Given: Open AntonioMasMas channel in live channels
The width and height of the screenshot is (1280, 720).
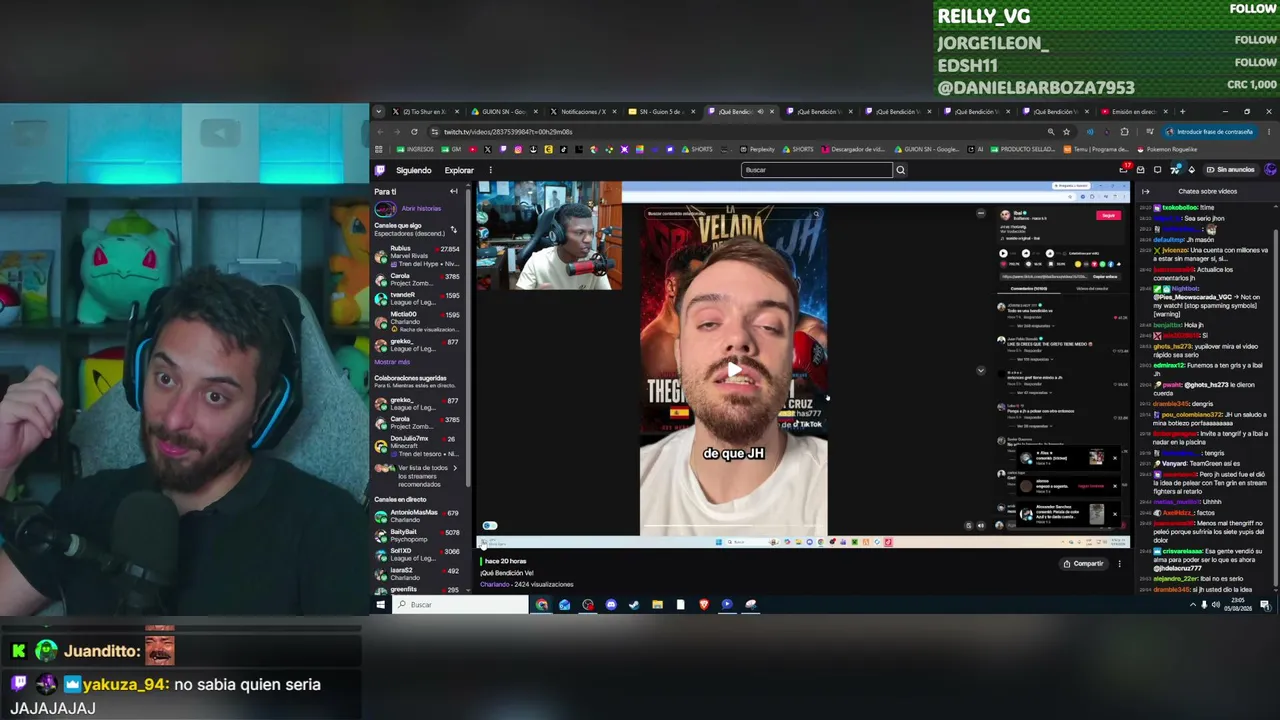Looking at the screenshot, I should point(417,516).
